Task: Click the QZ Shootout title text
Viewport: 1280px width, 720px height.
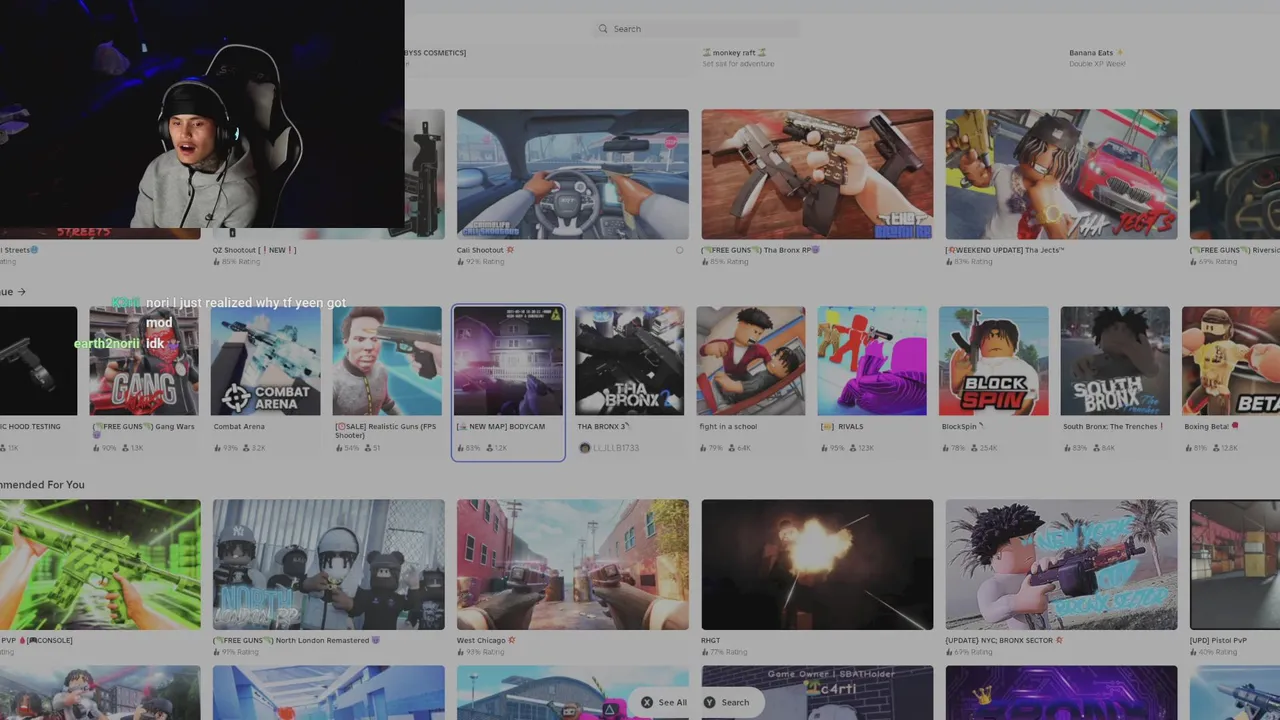Action: pos(255,250)
